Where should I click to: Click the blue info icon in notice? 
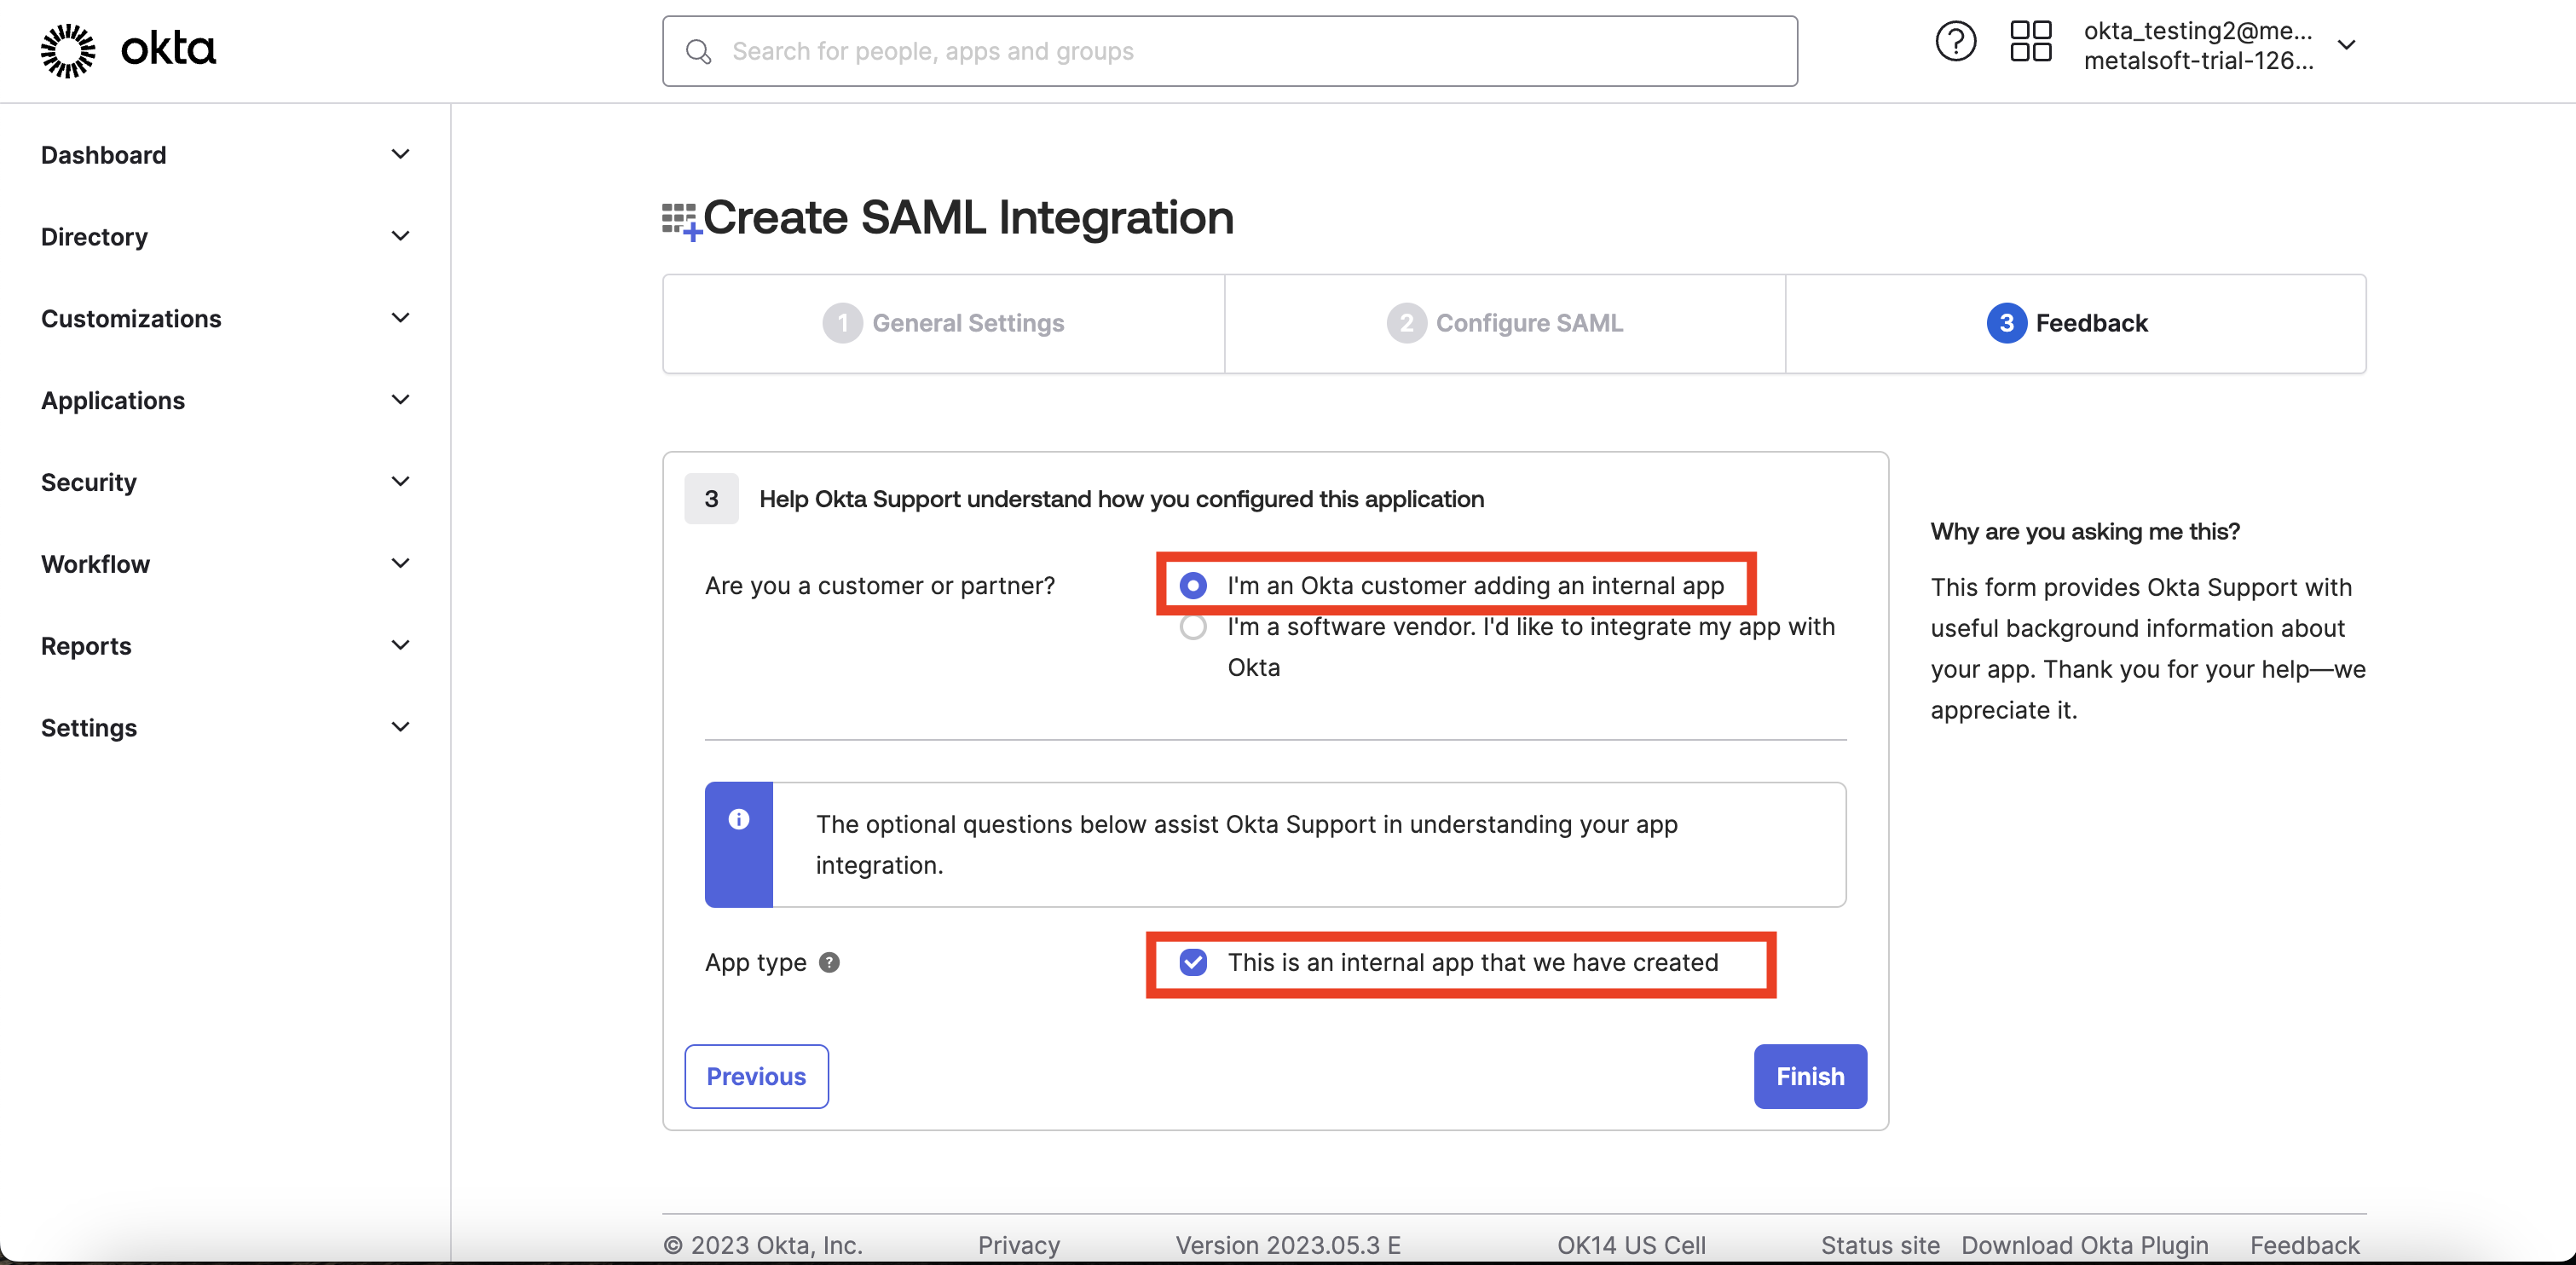tap(739, 820)
